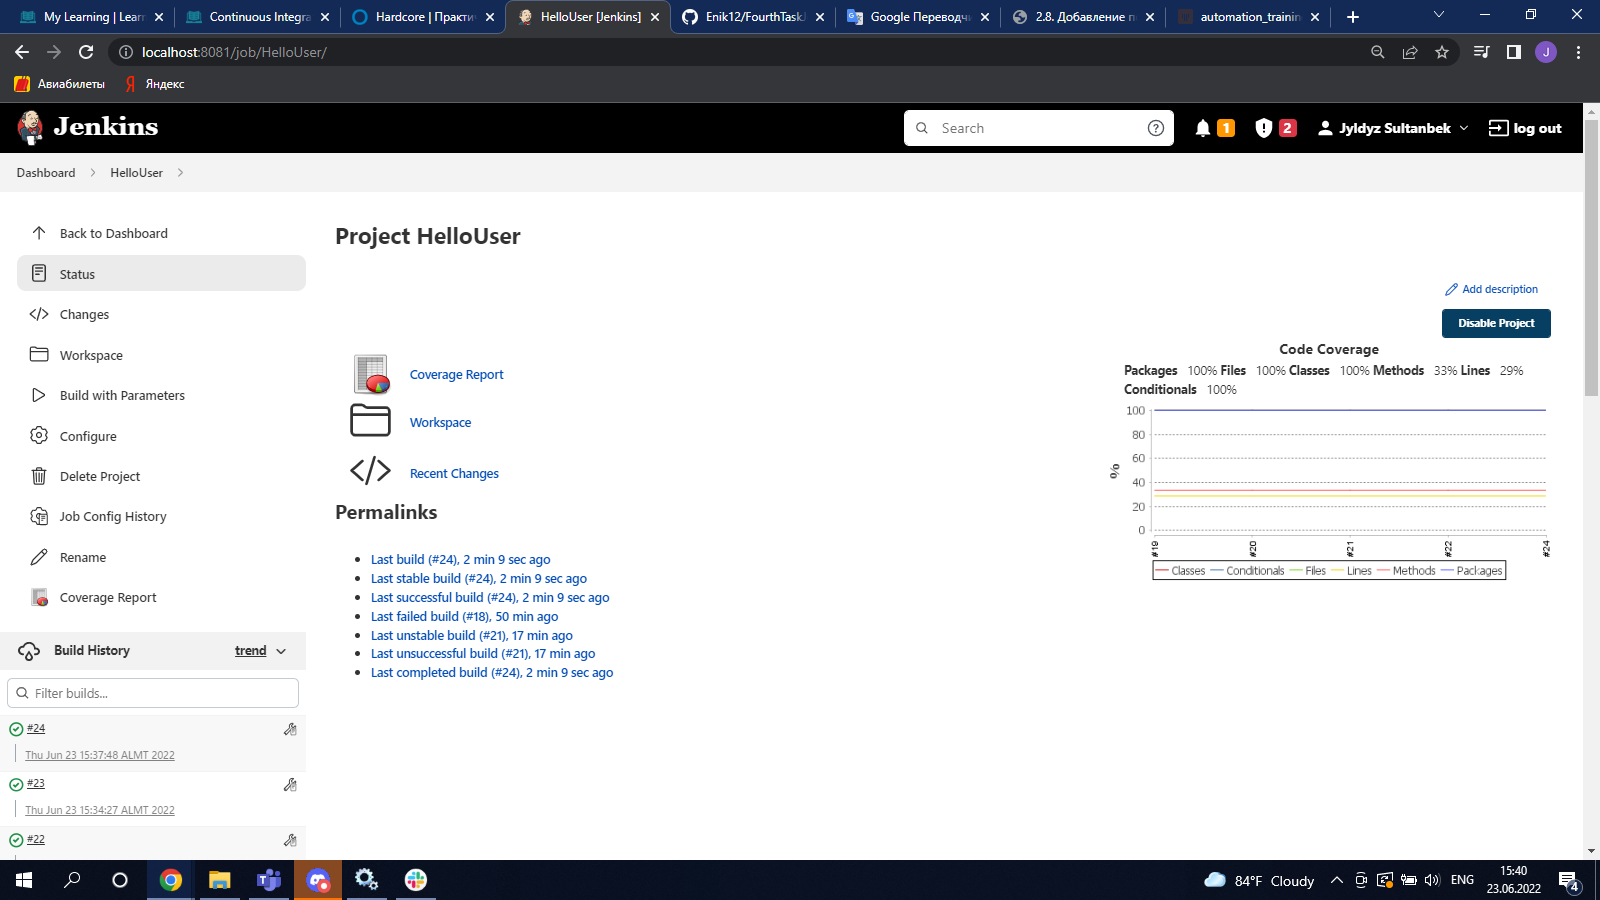Expand the Jyldyz Sultanbek user dropdown

(x=1464, y=128)
